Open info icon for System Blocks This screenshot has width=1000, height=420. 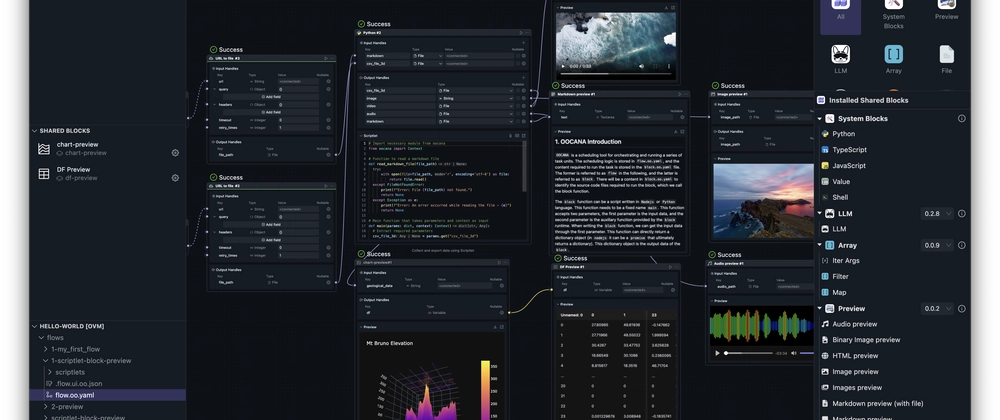click(x=962, y=119)
